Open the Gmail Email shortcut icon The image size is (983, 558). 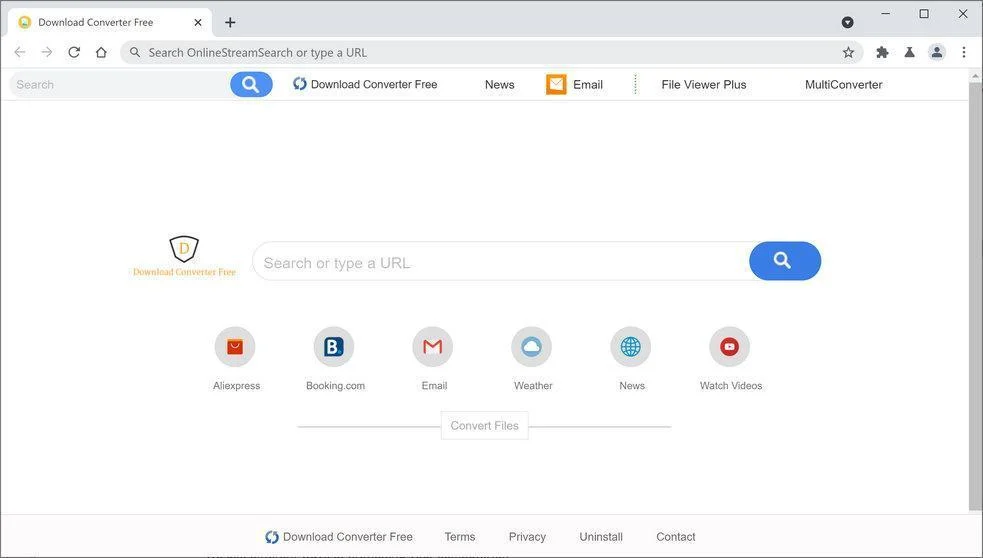click(x=433, y=347)
